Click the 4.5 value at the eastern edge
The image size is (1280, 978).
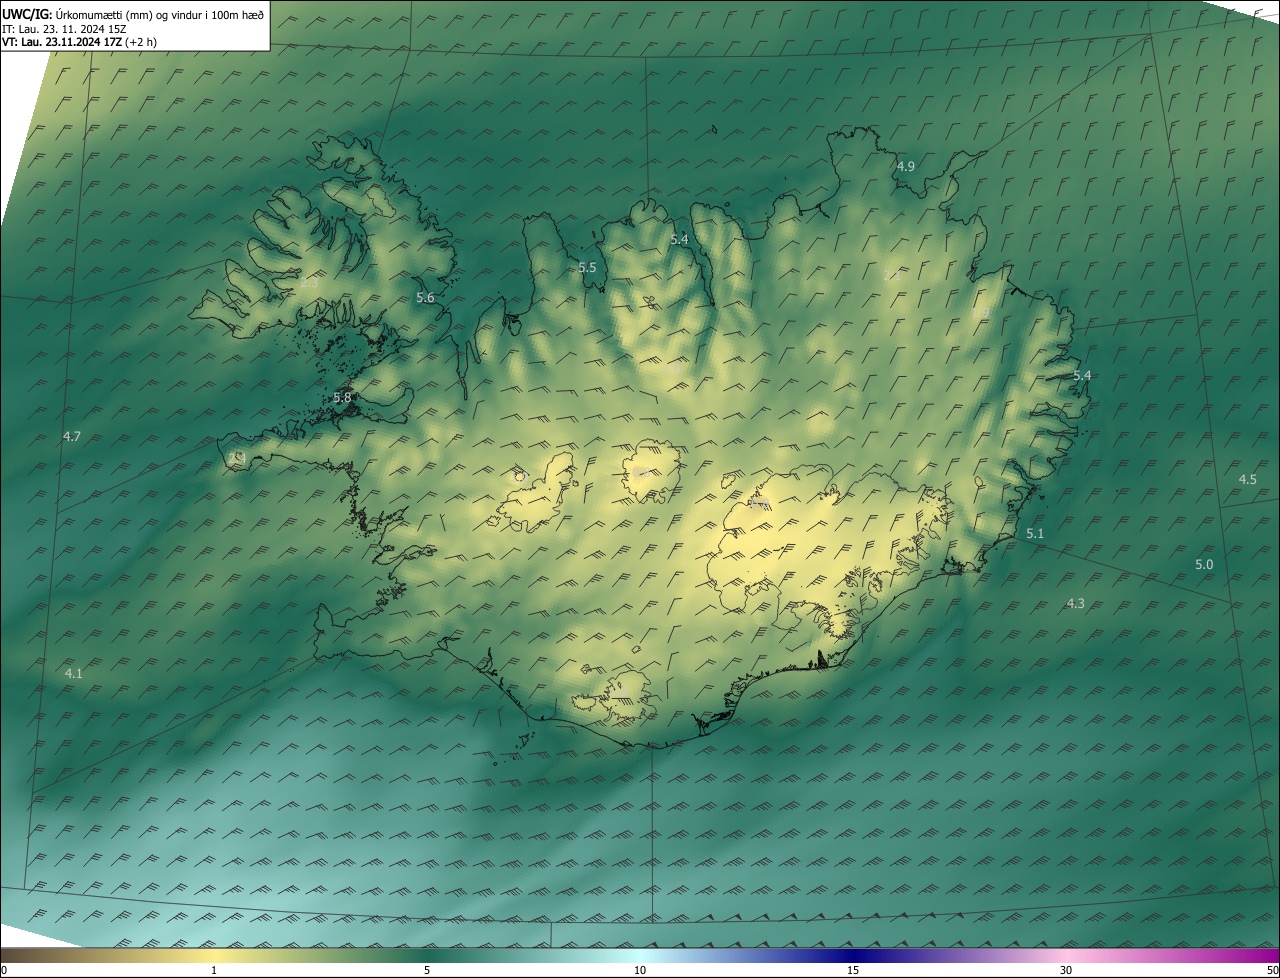(x=1247, y=480)
